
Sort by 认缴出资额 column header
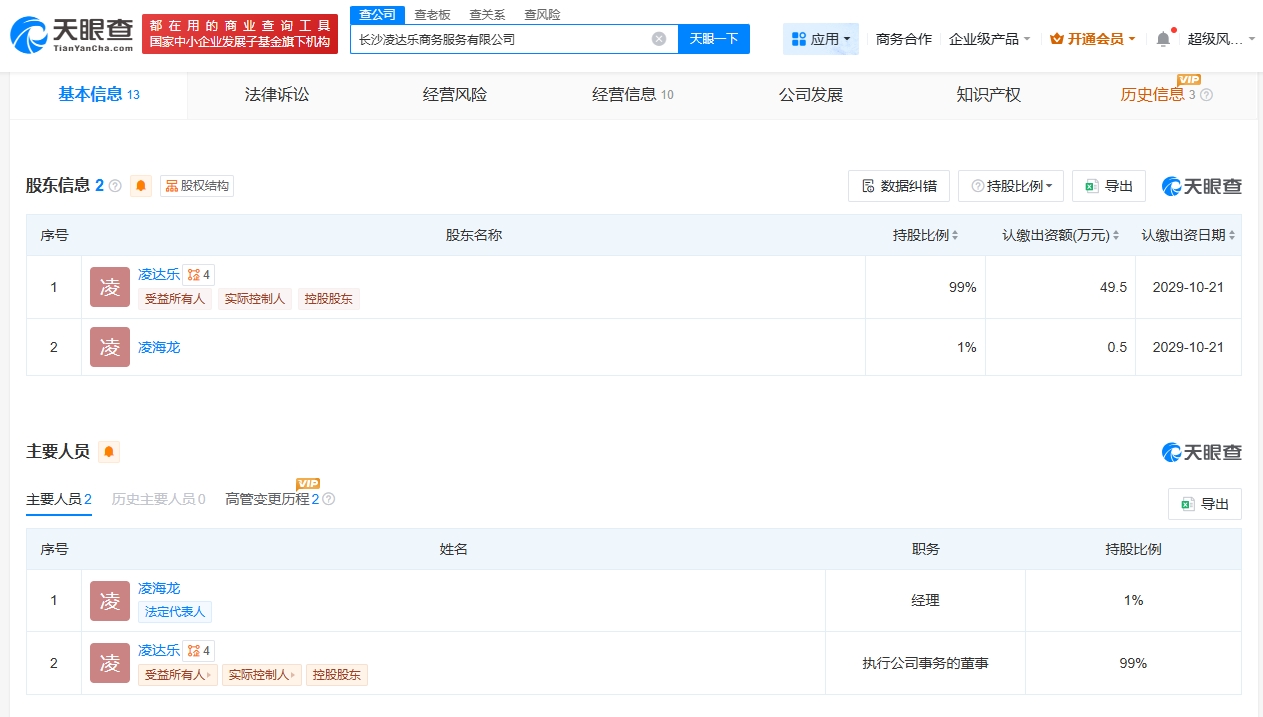click(x=1060, y=235)
